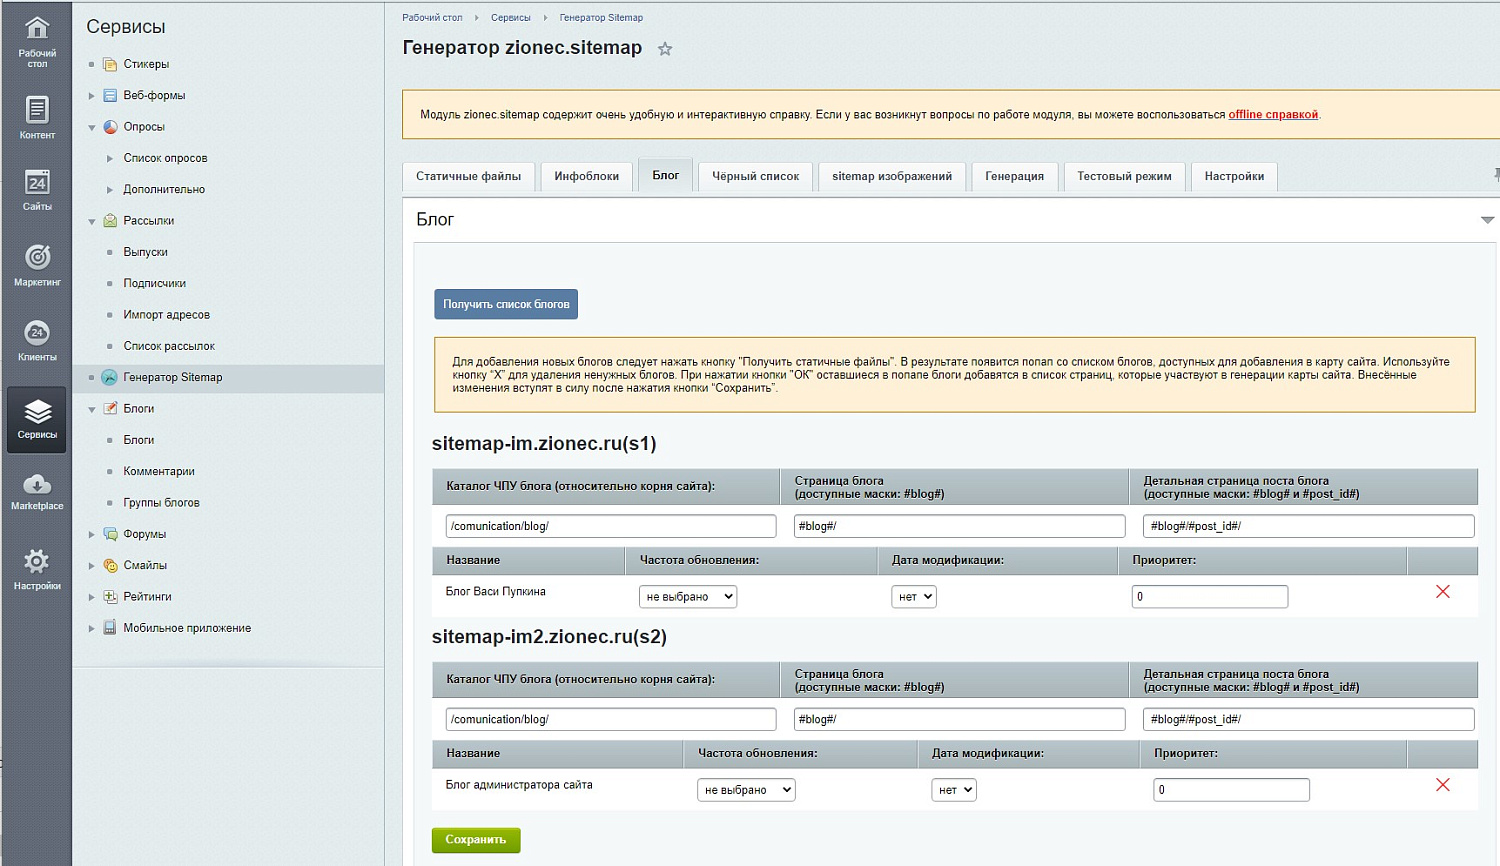This screenshot has height=866, width=1500.
Task: Expand the Веб-формы tree node
Action: [92, 96]
